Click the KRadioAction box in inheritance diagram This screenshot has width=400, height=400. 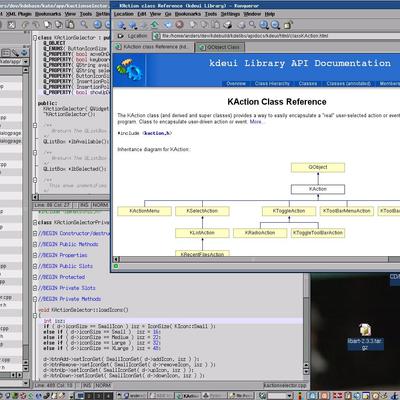point(260,233)
